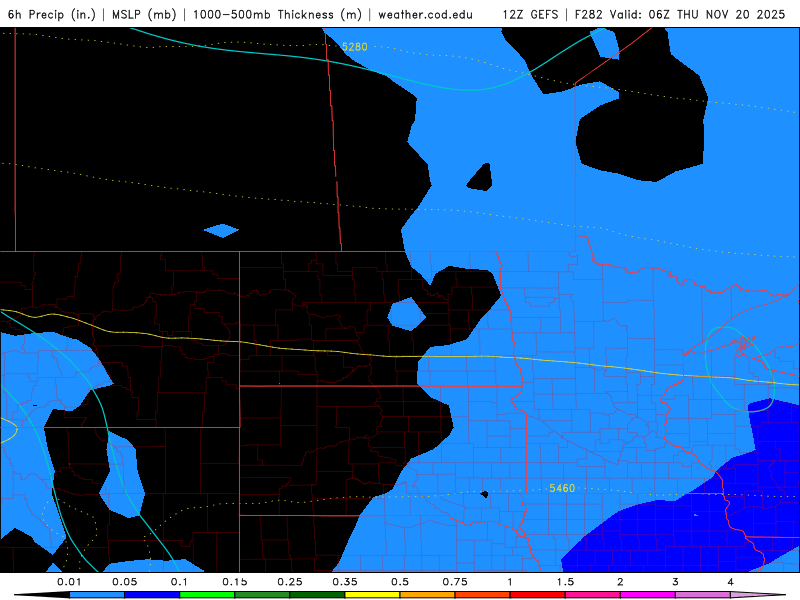Click the 5460 thickness contour label
Image resolution: width=800 pixels, height=600 pixels.
click(x=562, y=488)
